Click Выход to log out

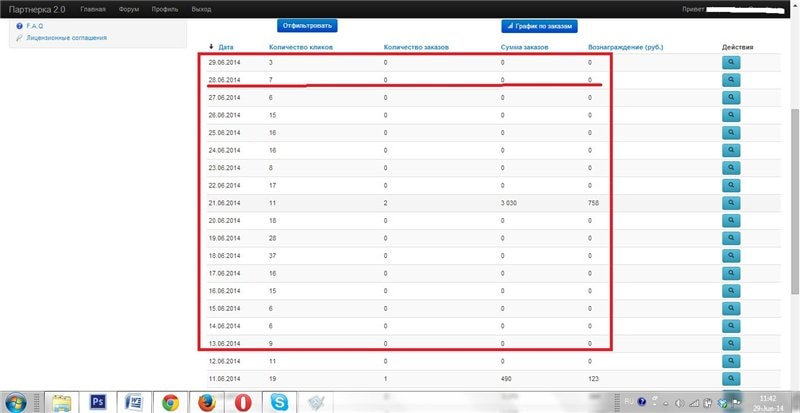[201, 9]
